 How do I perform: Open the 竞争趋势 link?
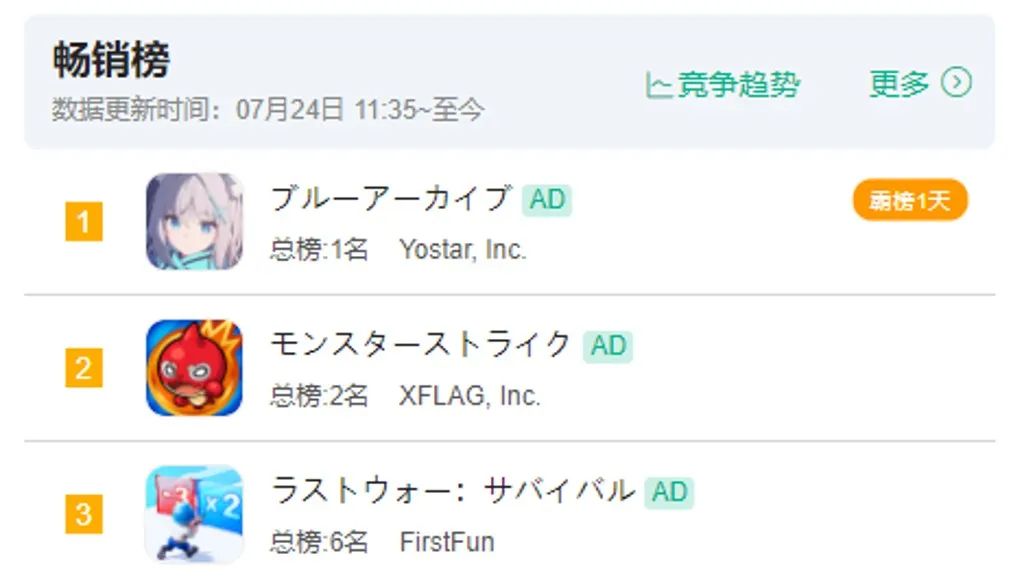tap(738, 85)
